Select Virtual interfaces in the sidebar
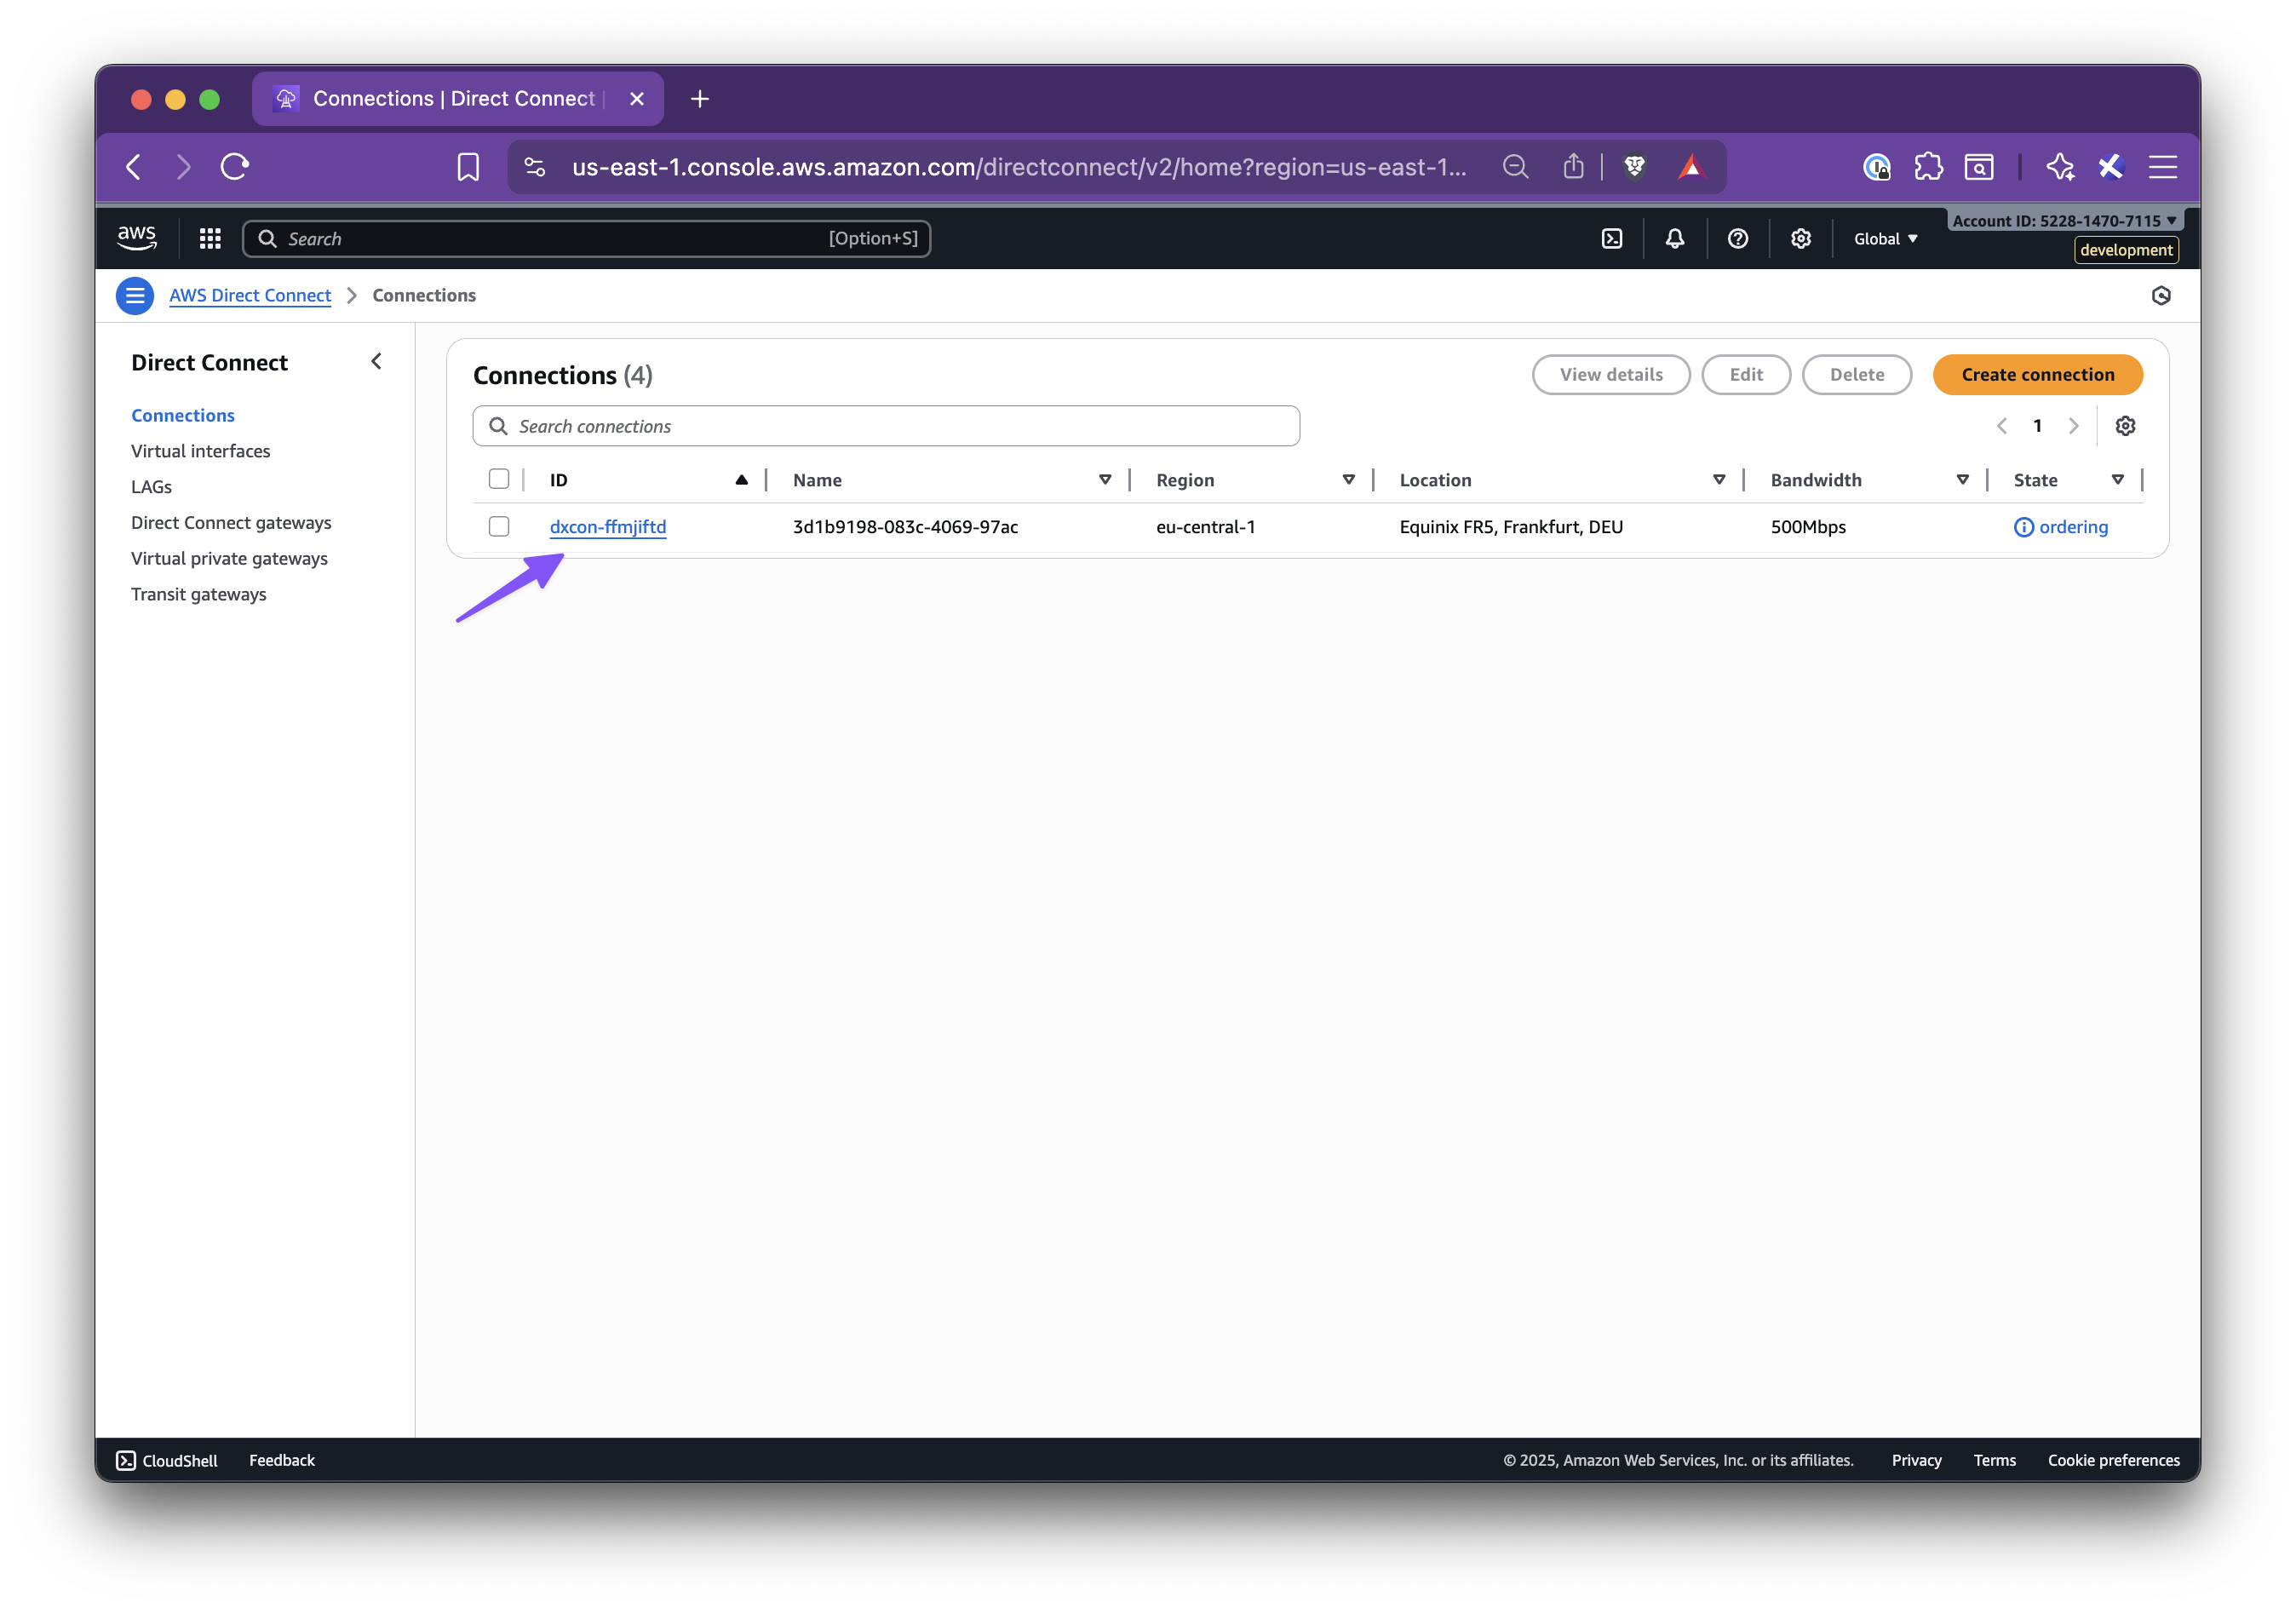 tap(200, 451)
